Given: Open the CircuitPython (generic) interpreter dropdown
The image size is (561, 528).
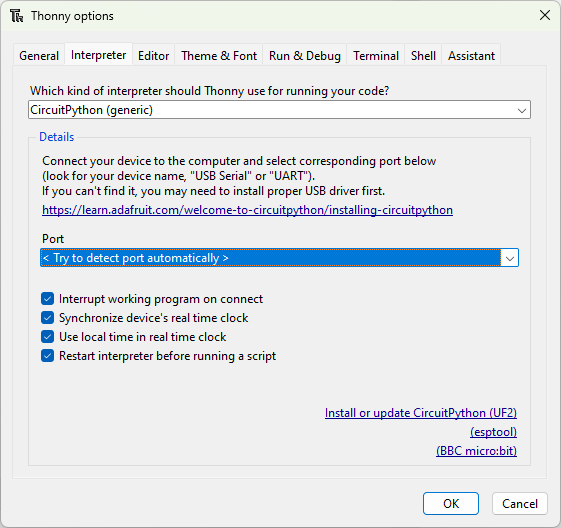Looking at the screenshot, I should point(279,110).
